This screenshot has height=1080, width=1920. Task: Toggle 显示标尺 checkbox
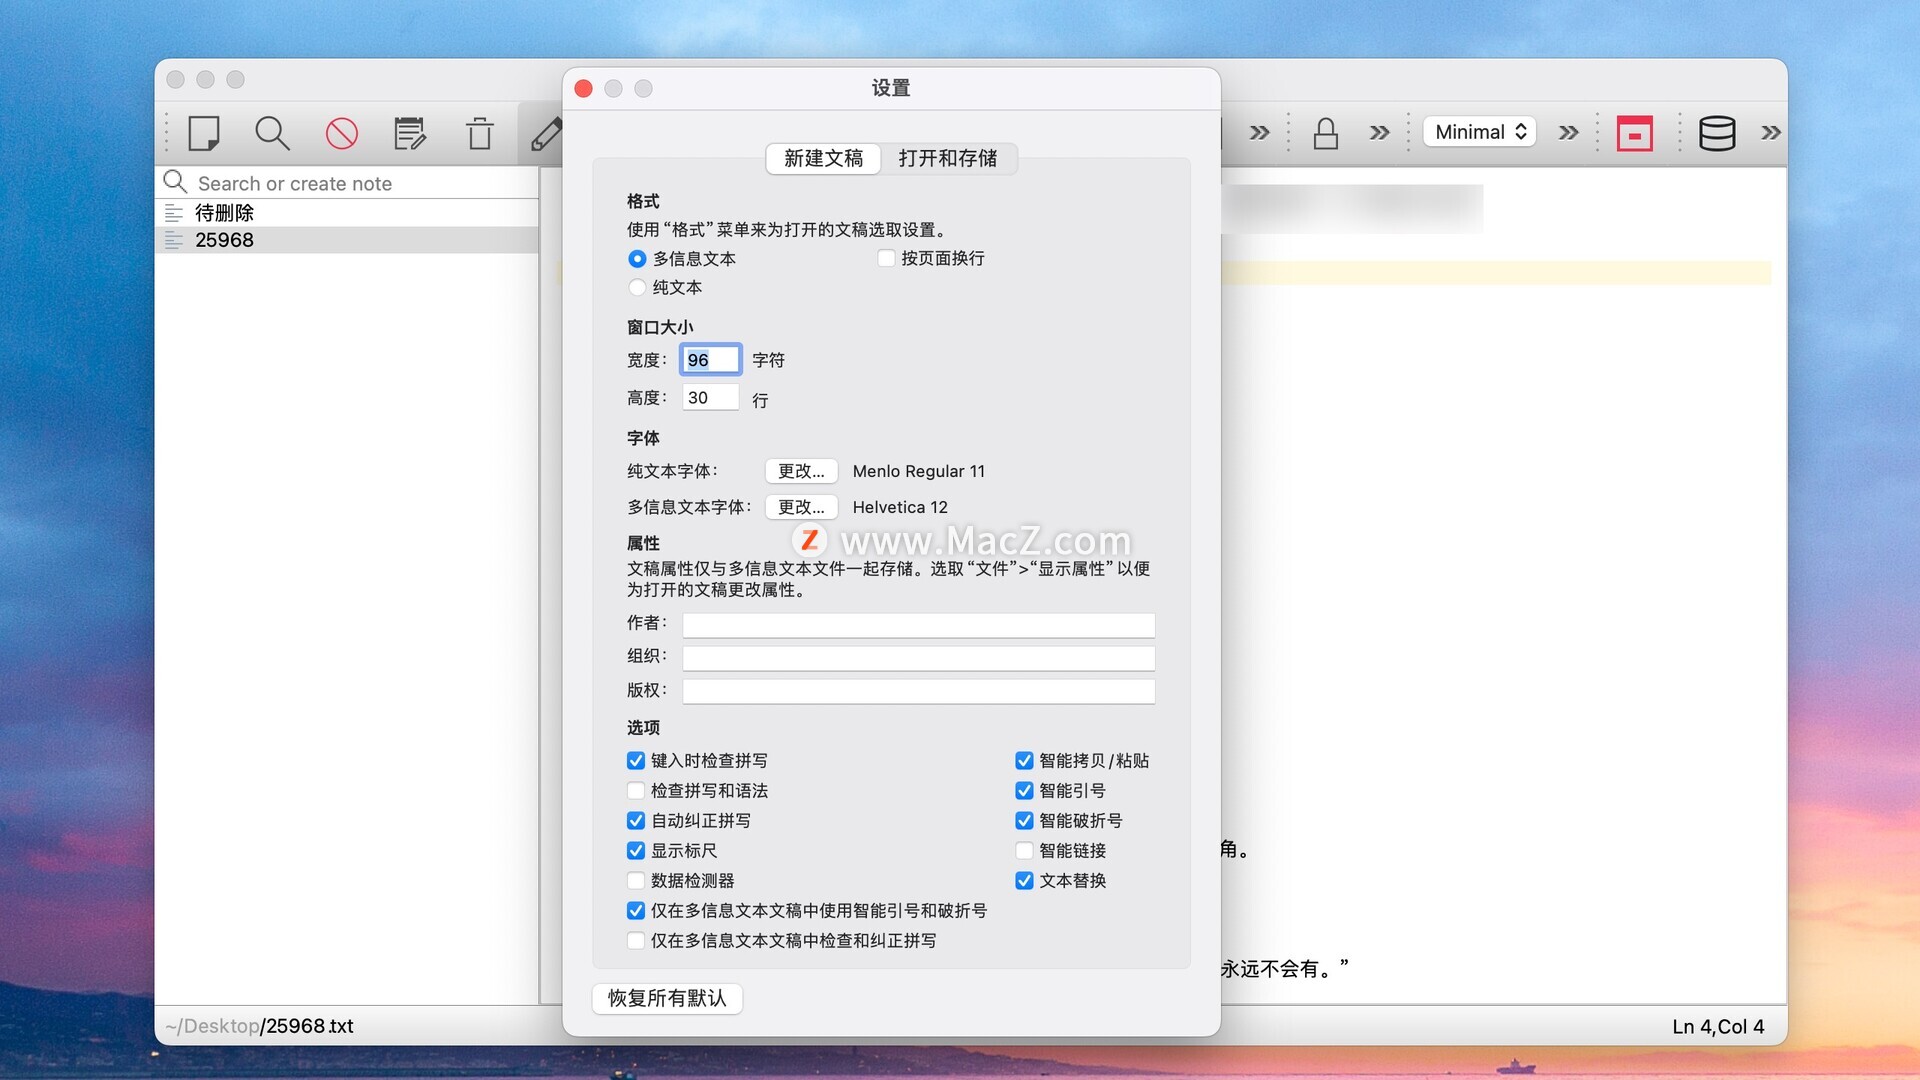pyautogui.click(x=636, y=851)
